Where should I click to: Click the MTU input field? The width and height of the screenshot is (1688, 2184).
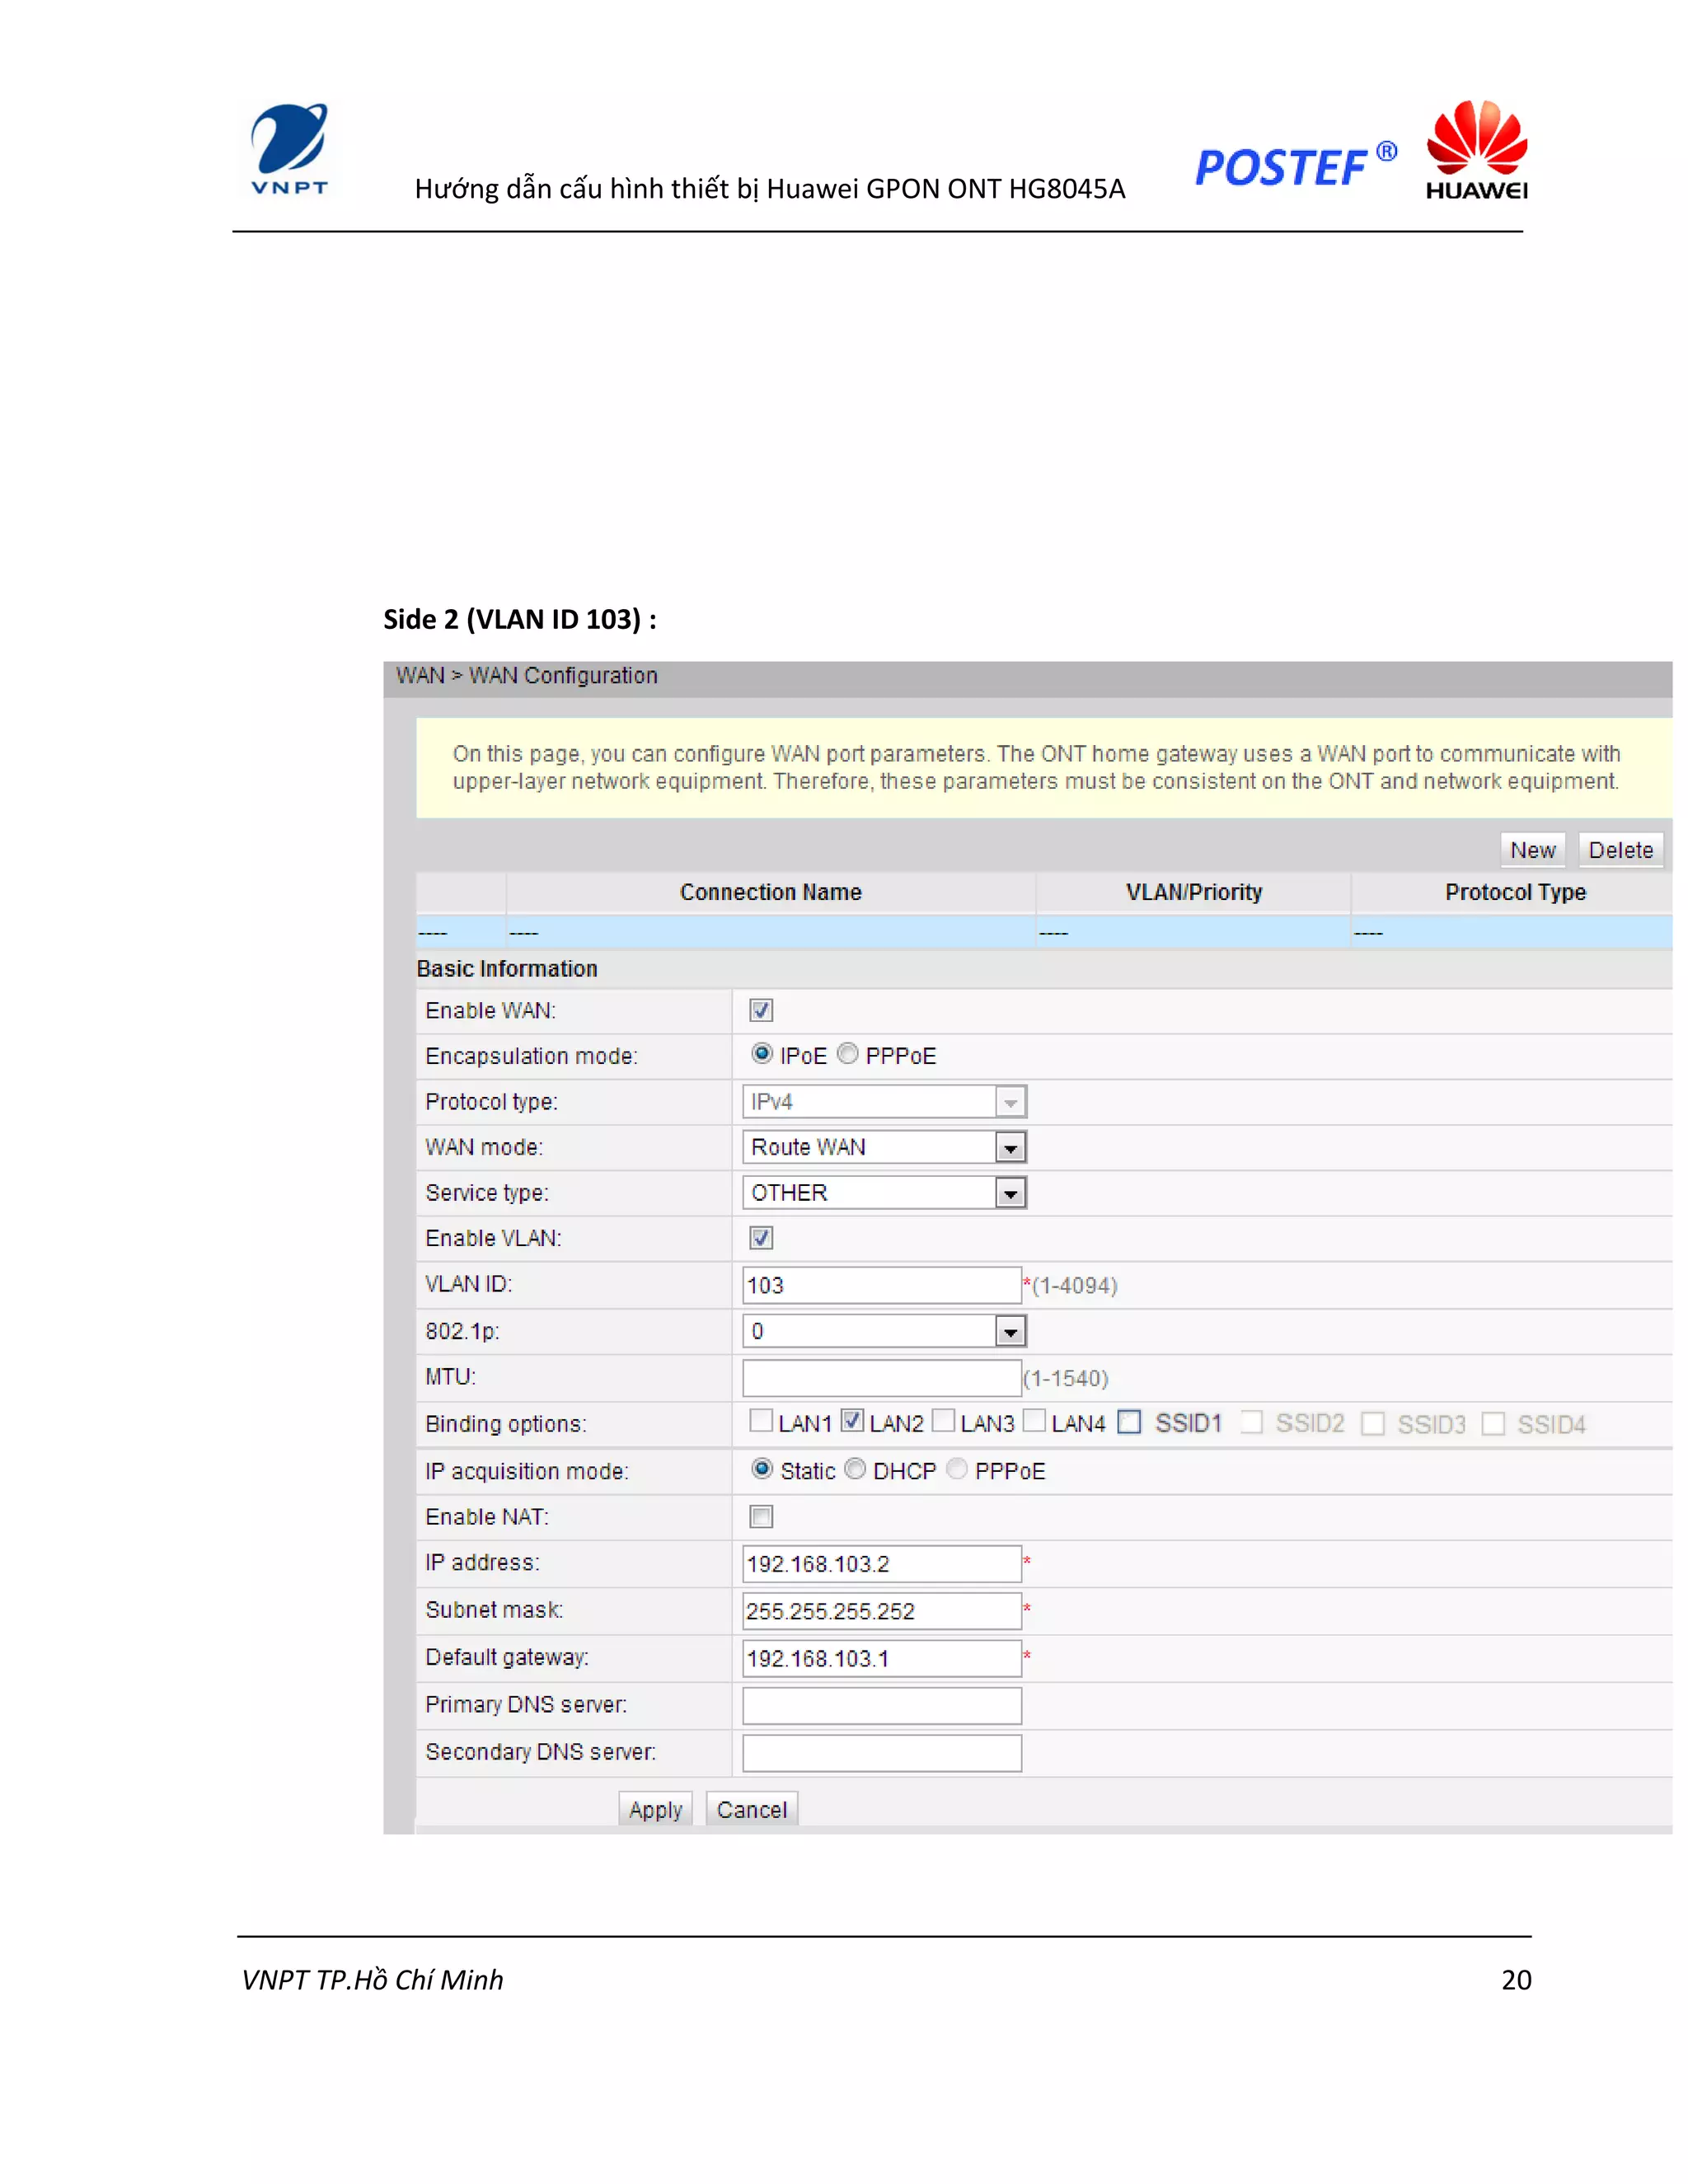pos(881,1378)
